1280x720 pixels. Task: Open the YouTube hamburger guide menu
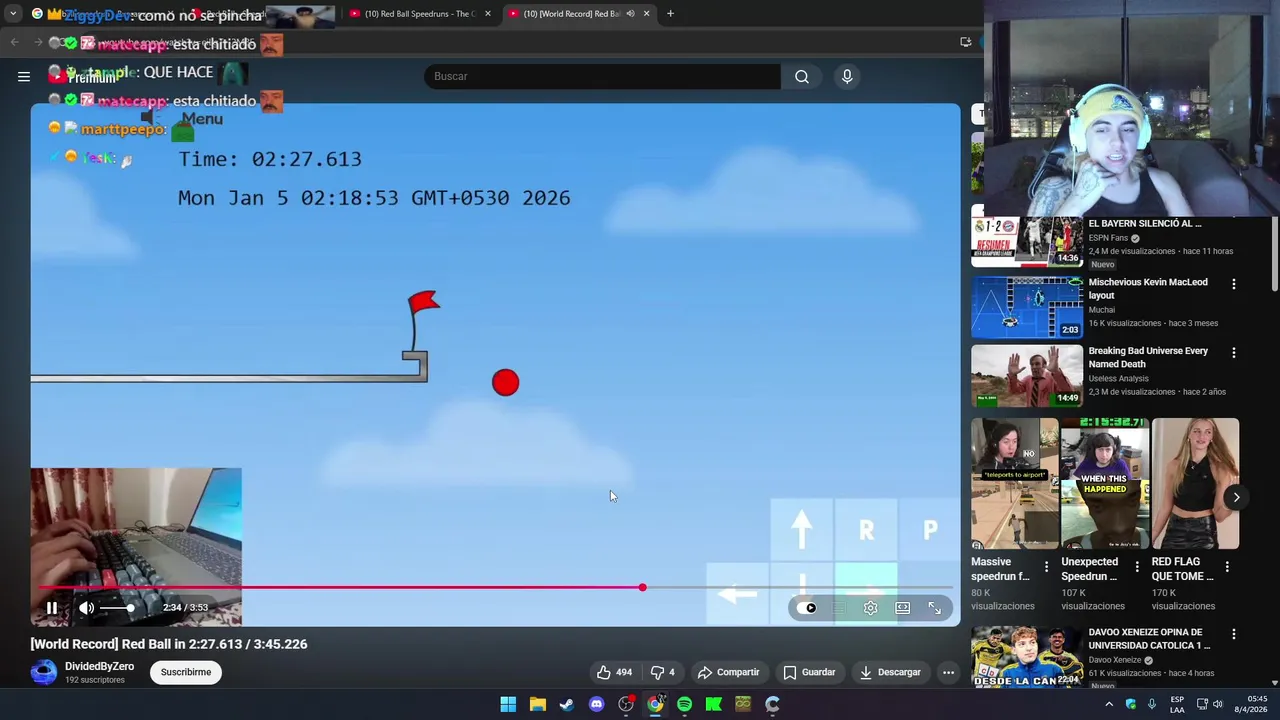point(24,76)
